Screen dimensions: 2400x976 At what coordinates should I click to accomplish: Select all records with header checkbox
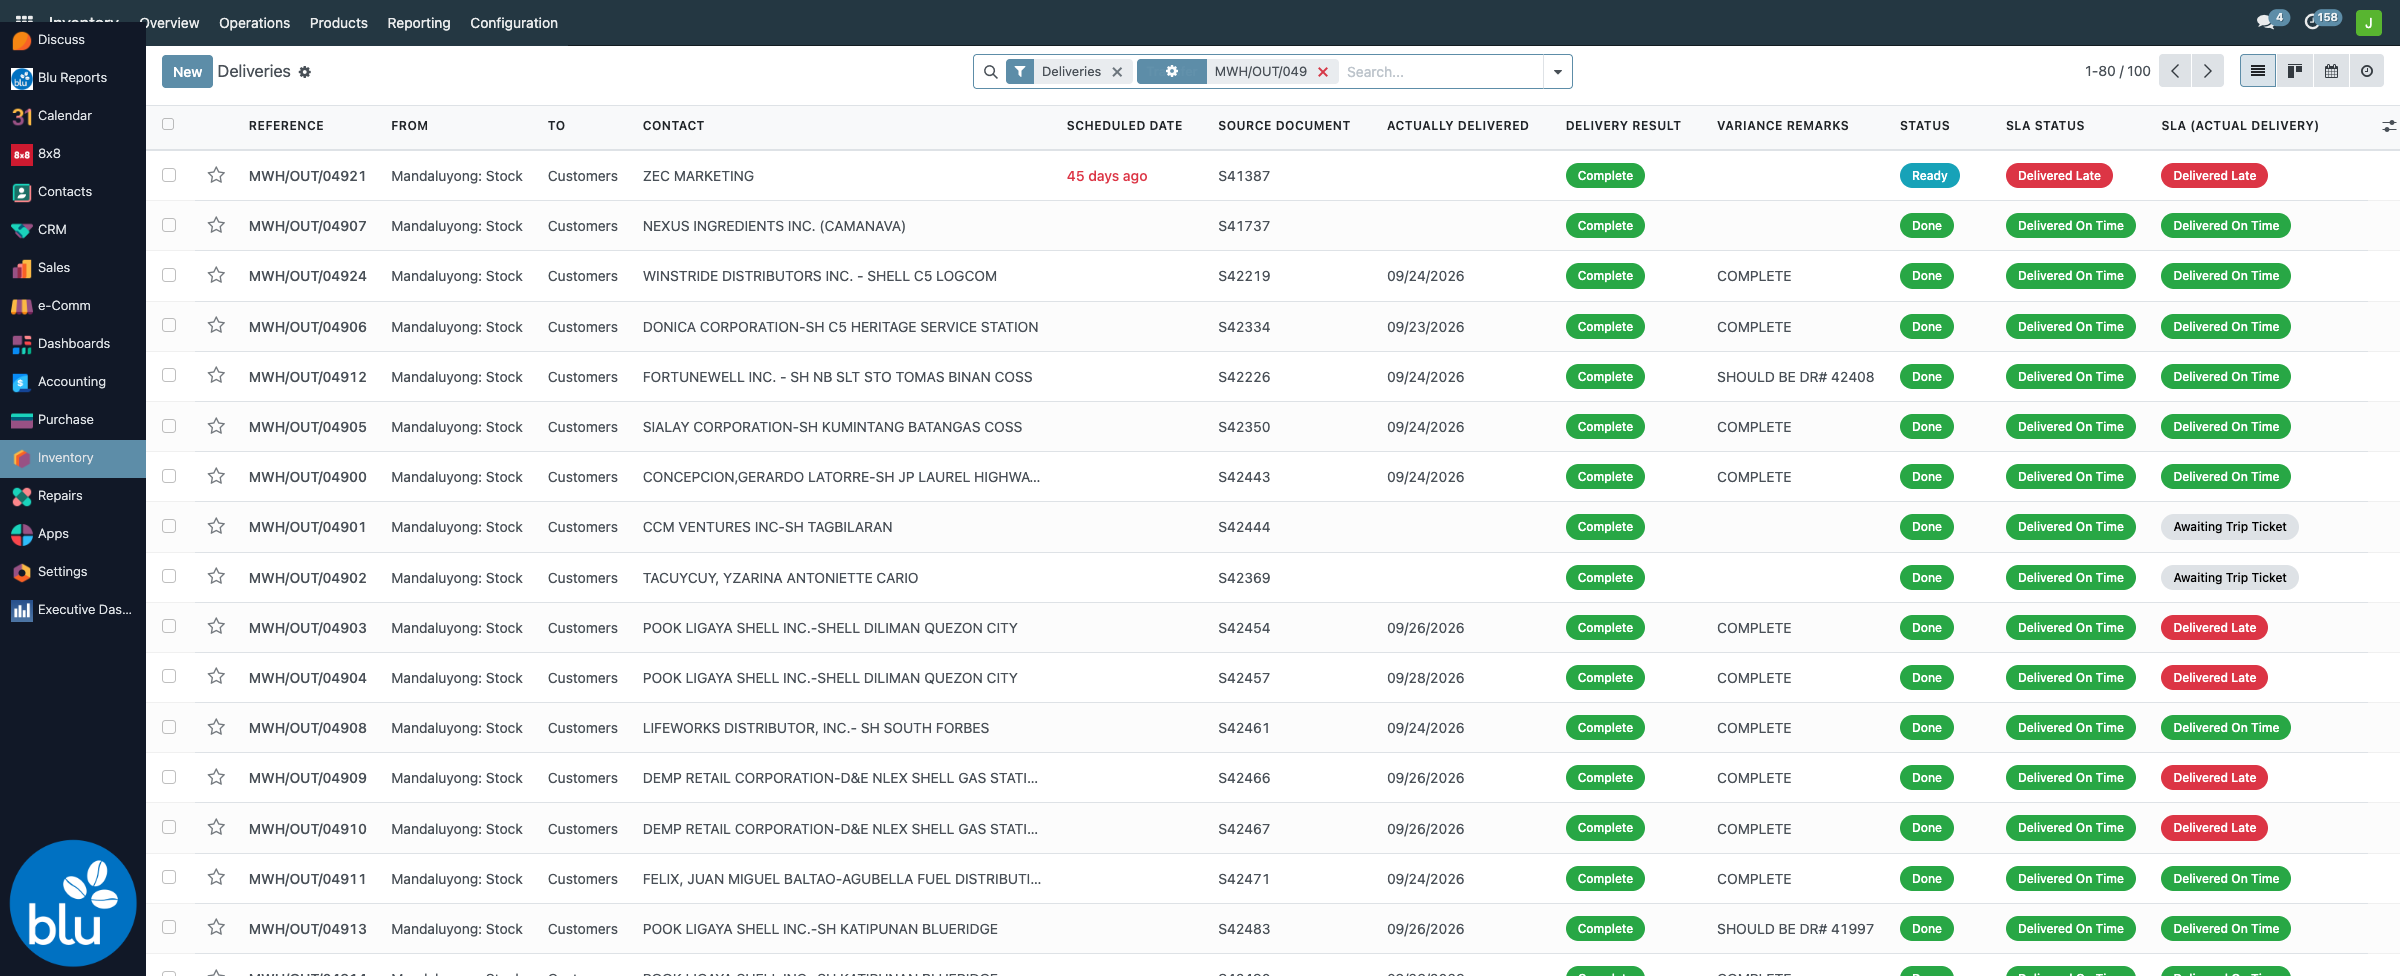click(168, 125)
